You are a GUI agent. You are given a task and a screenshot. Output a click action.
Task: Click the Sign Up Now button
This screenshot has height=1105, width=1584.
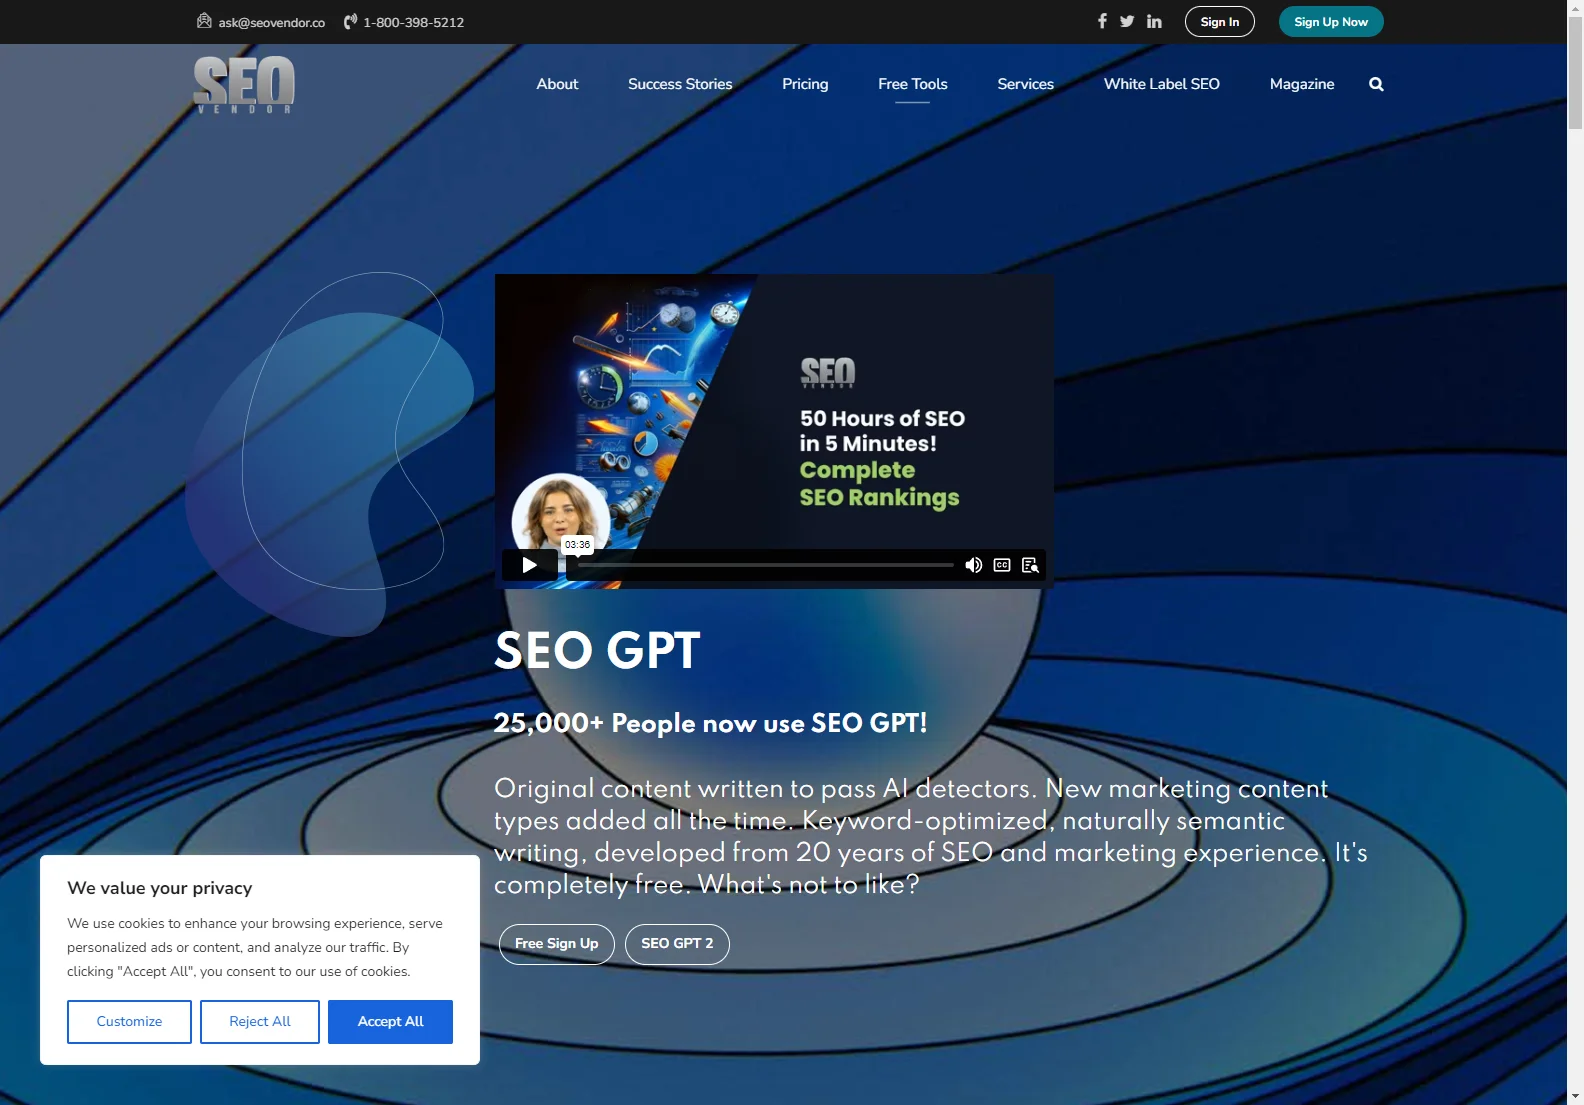pos(1331,22)
